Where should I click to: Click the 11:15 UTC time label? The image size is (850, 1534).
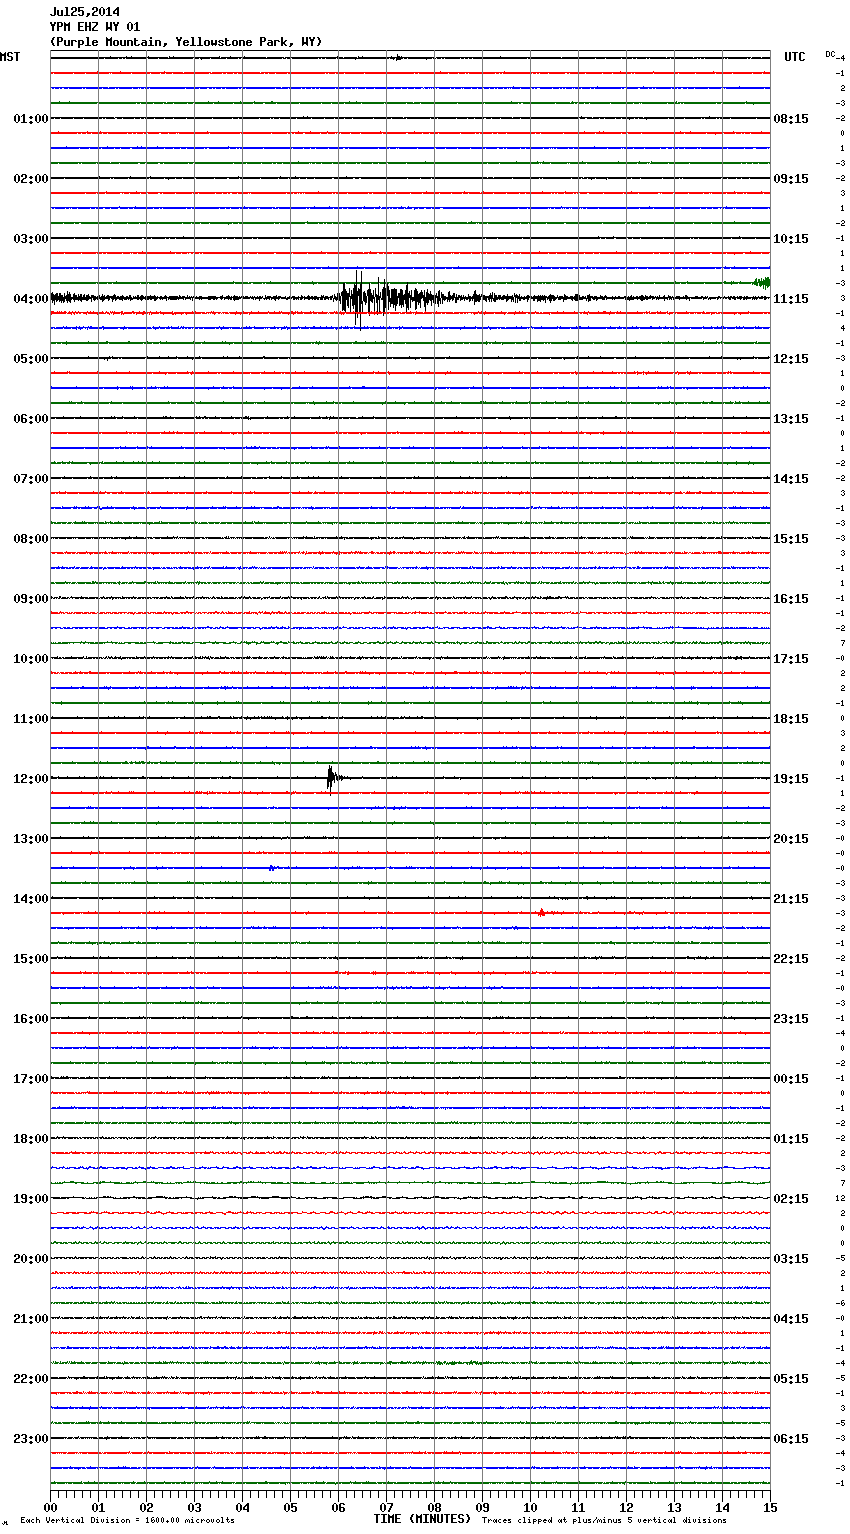click(x=791, y=299)
